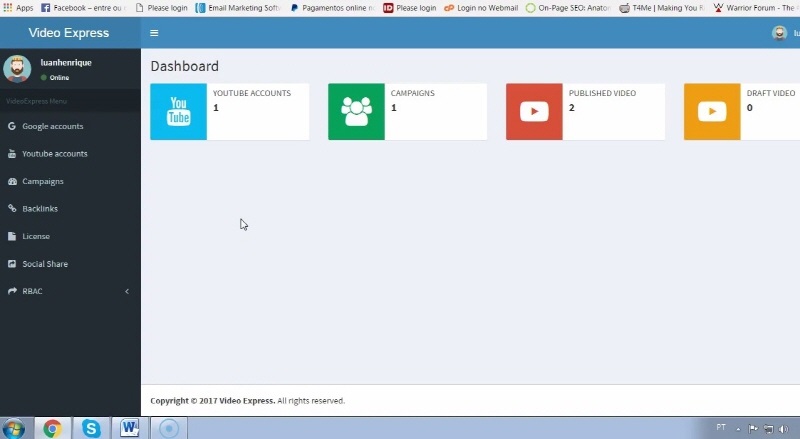
Task: Open T4Me bookmark
Action: [662, 8]
